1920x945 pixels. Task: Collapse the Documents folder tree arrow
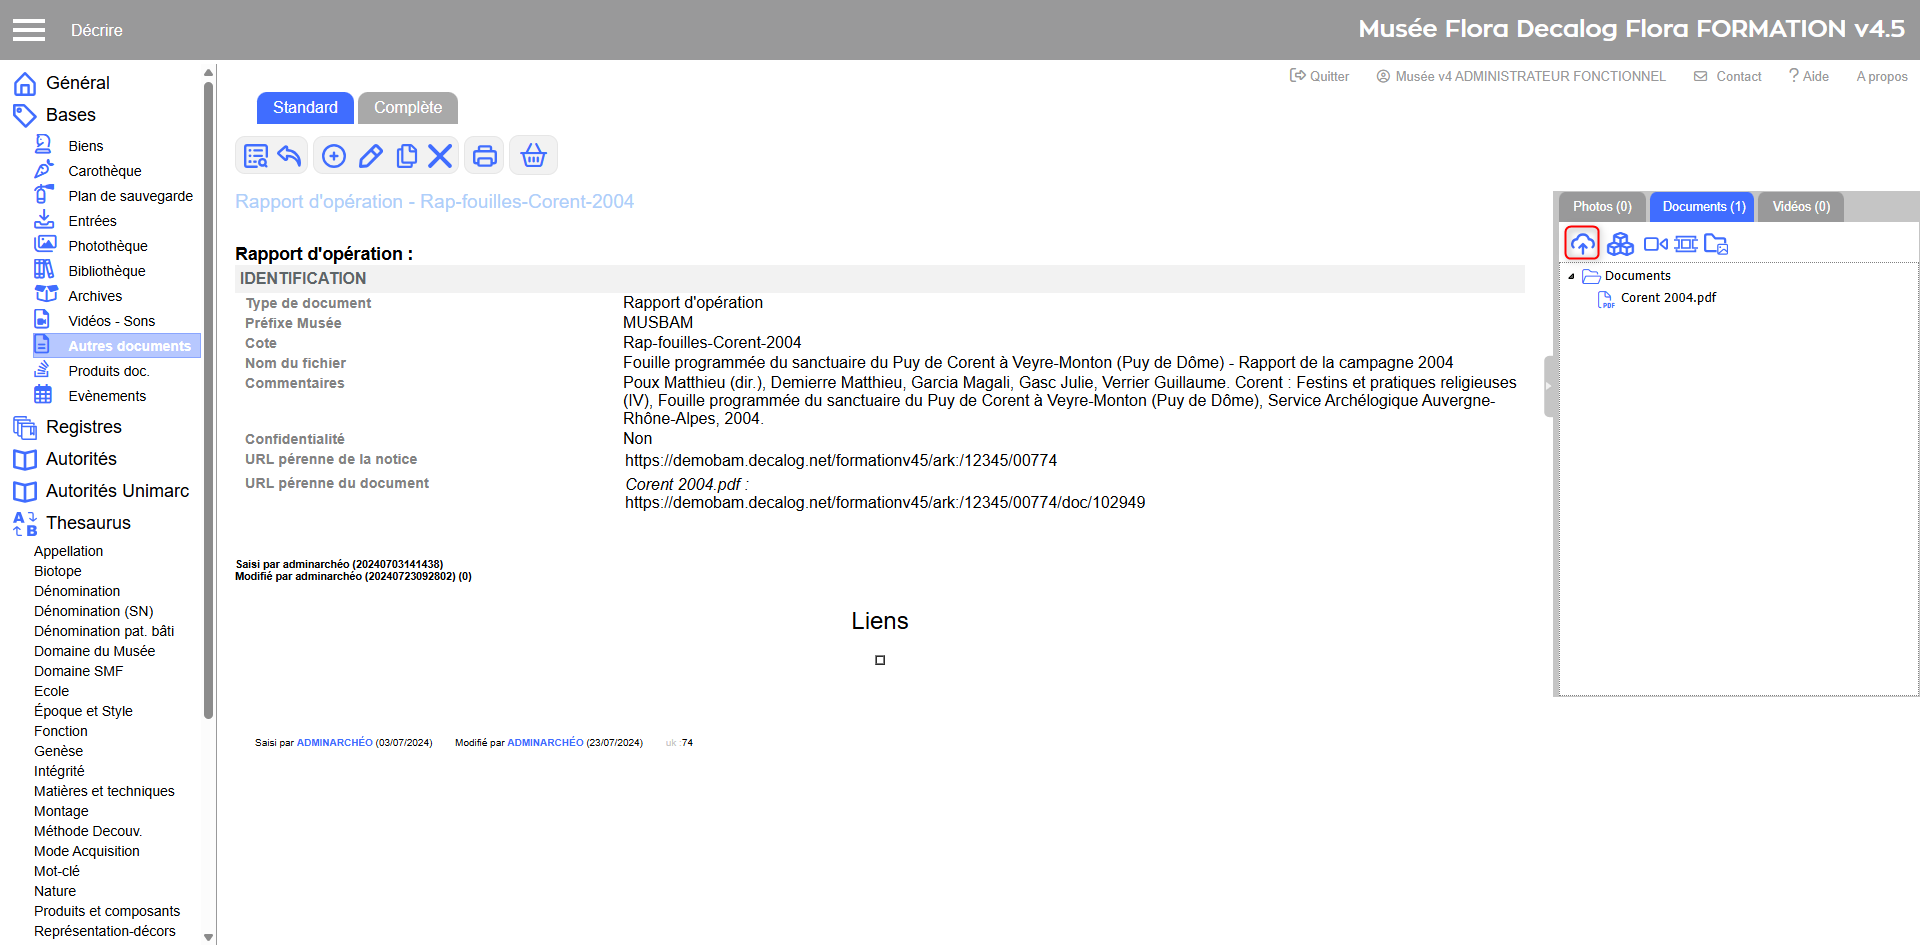(1571, 276)
